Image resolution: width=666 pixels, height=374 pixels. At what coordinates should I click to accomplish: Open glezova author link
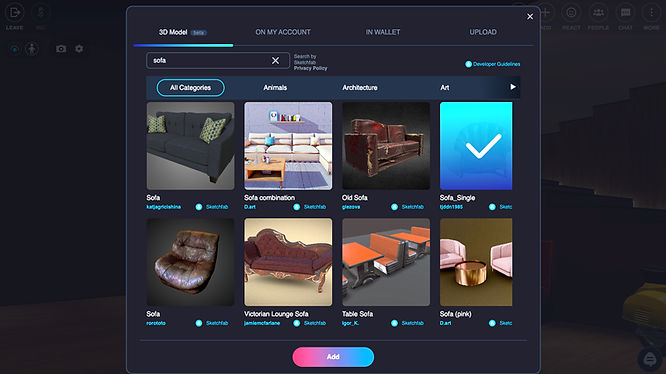tap(351, 207)
